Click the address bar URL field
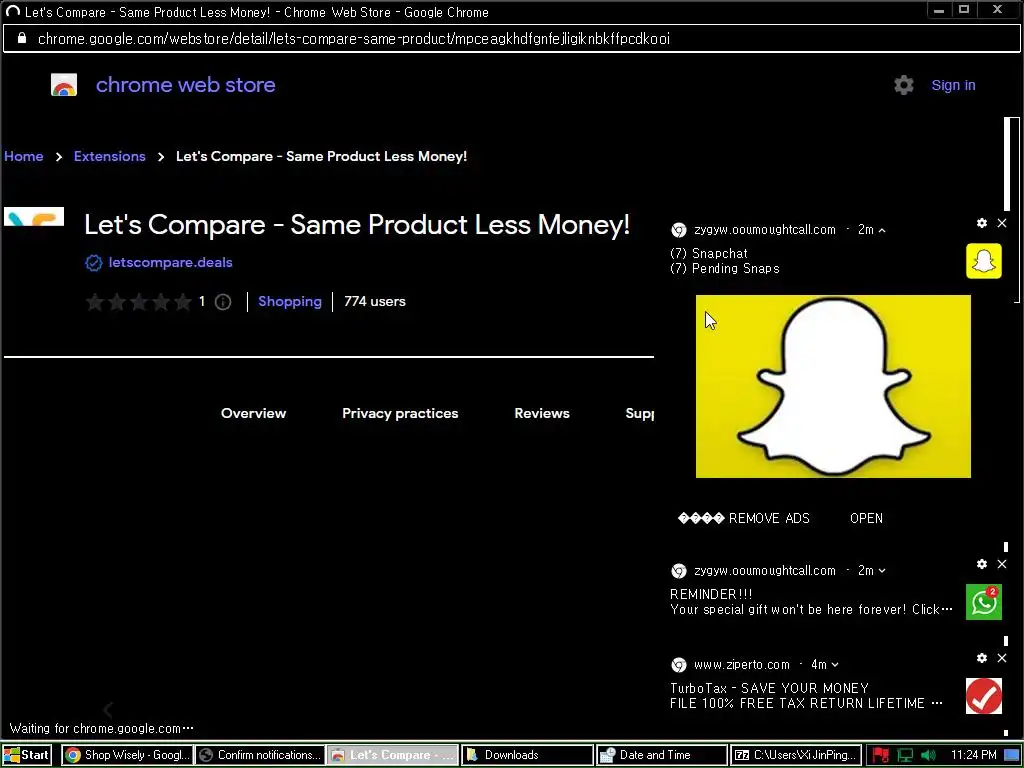The width and height of the screenshot is (1024, 768). 511,39
